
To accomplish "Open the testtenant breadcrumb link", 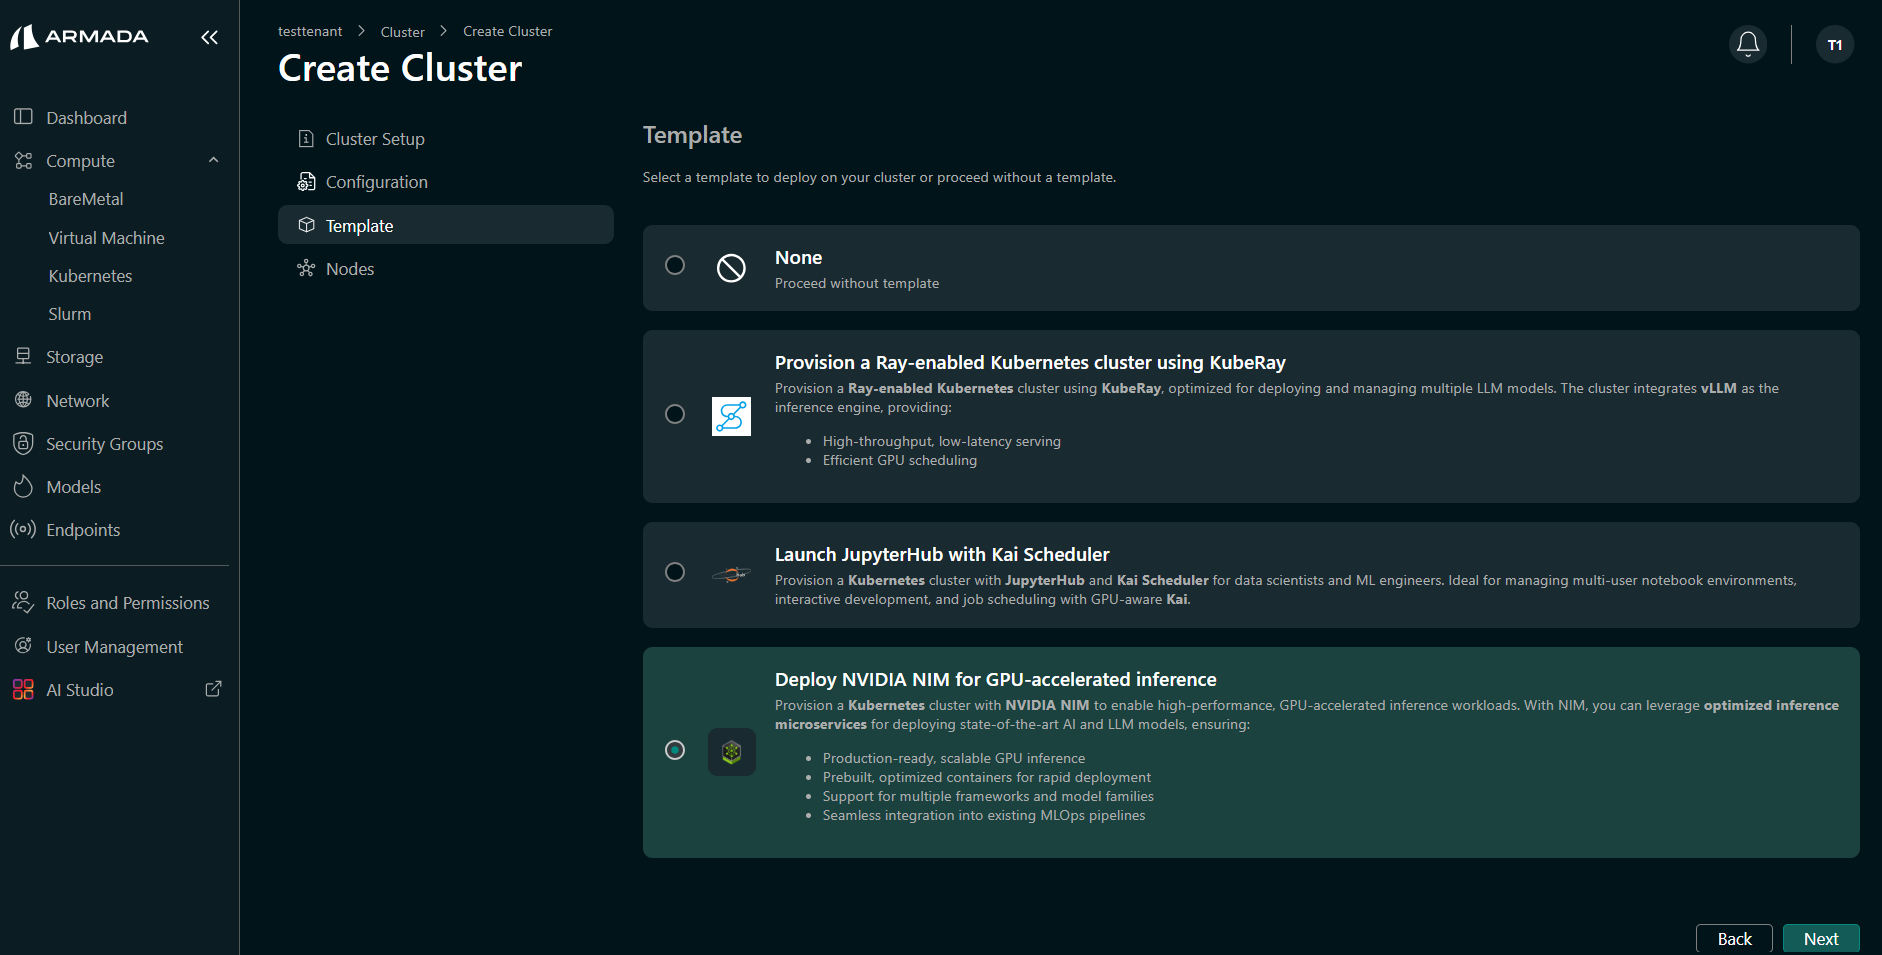I will tap(309, 31).
